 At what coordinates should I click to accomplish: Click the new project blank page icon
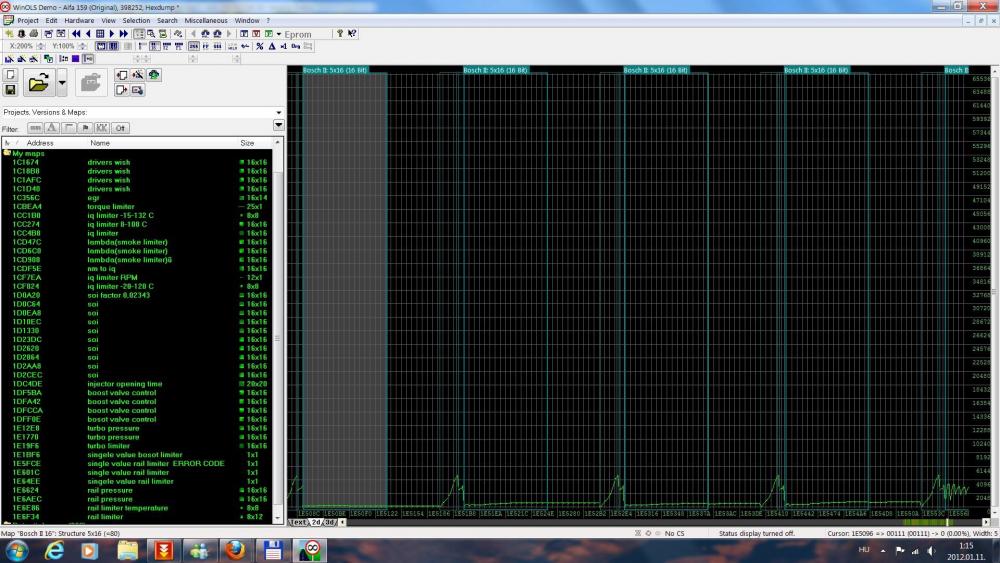coord(11,75)
